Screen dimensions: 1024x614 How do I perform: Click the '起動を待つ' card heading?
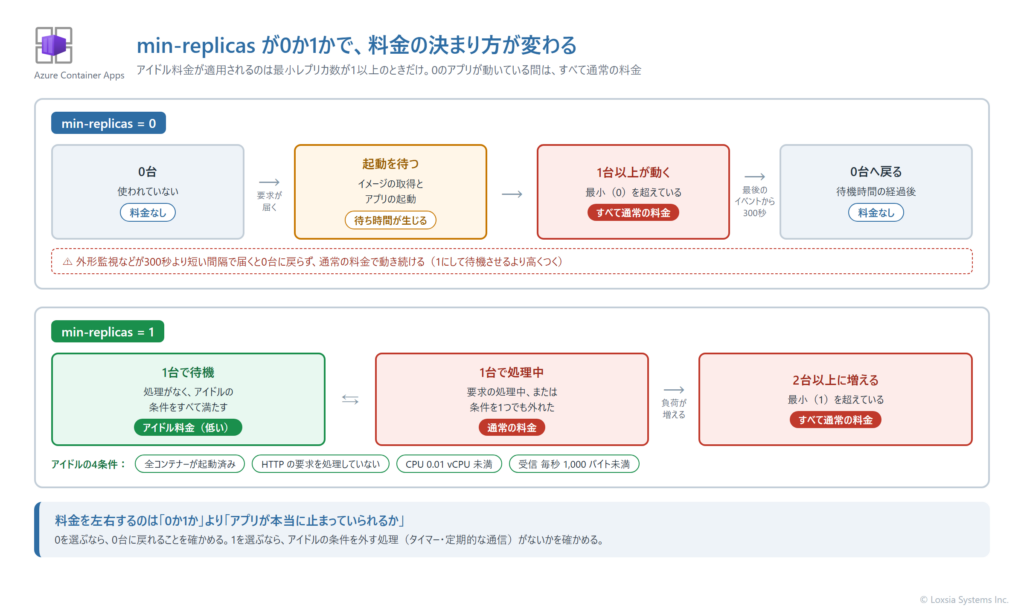click(x=391, y=163)
